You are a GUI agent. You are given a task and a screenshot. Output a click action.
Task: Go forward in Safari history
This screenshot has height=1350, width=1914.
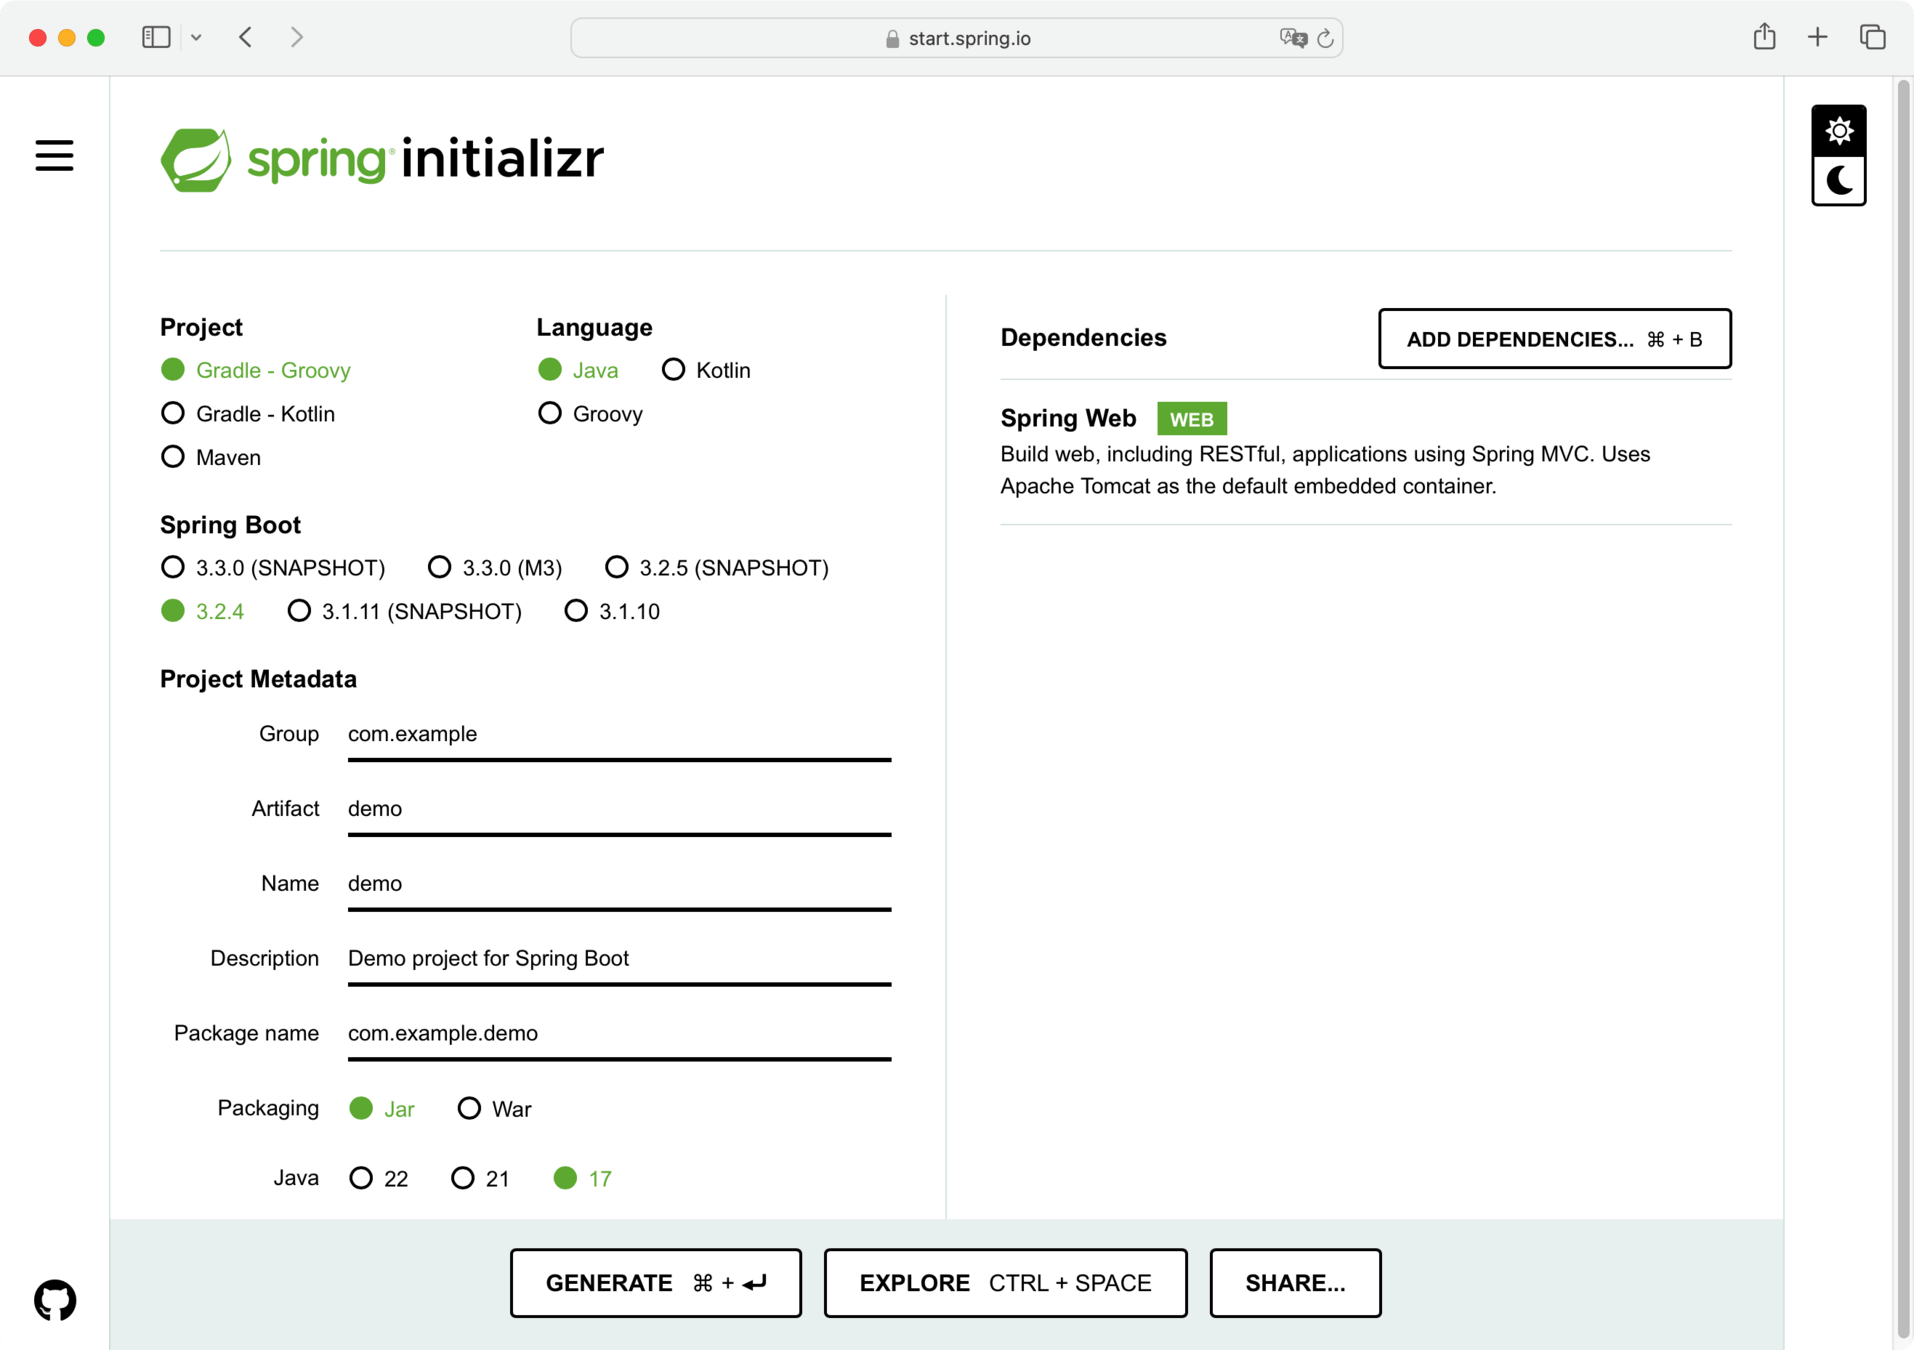coord(296,38)
